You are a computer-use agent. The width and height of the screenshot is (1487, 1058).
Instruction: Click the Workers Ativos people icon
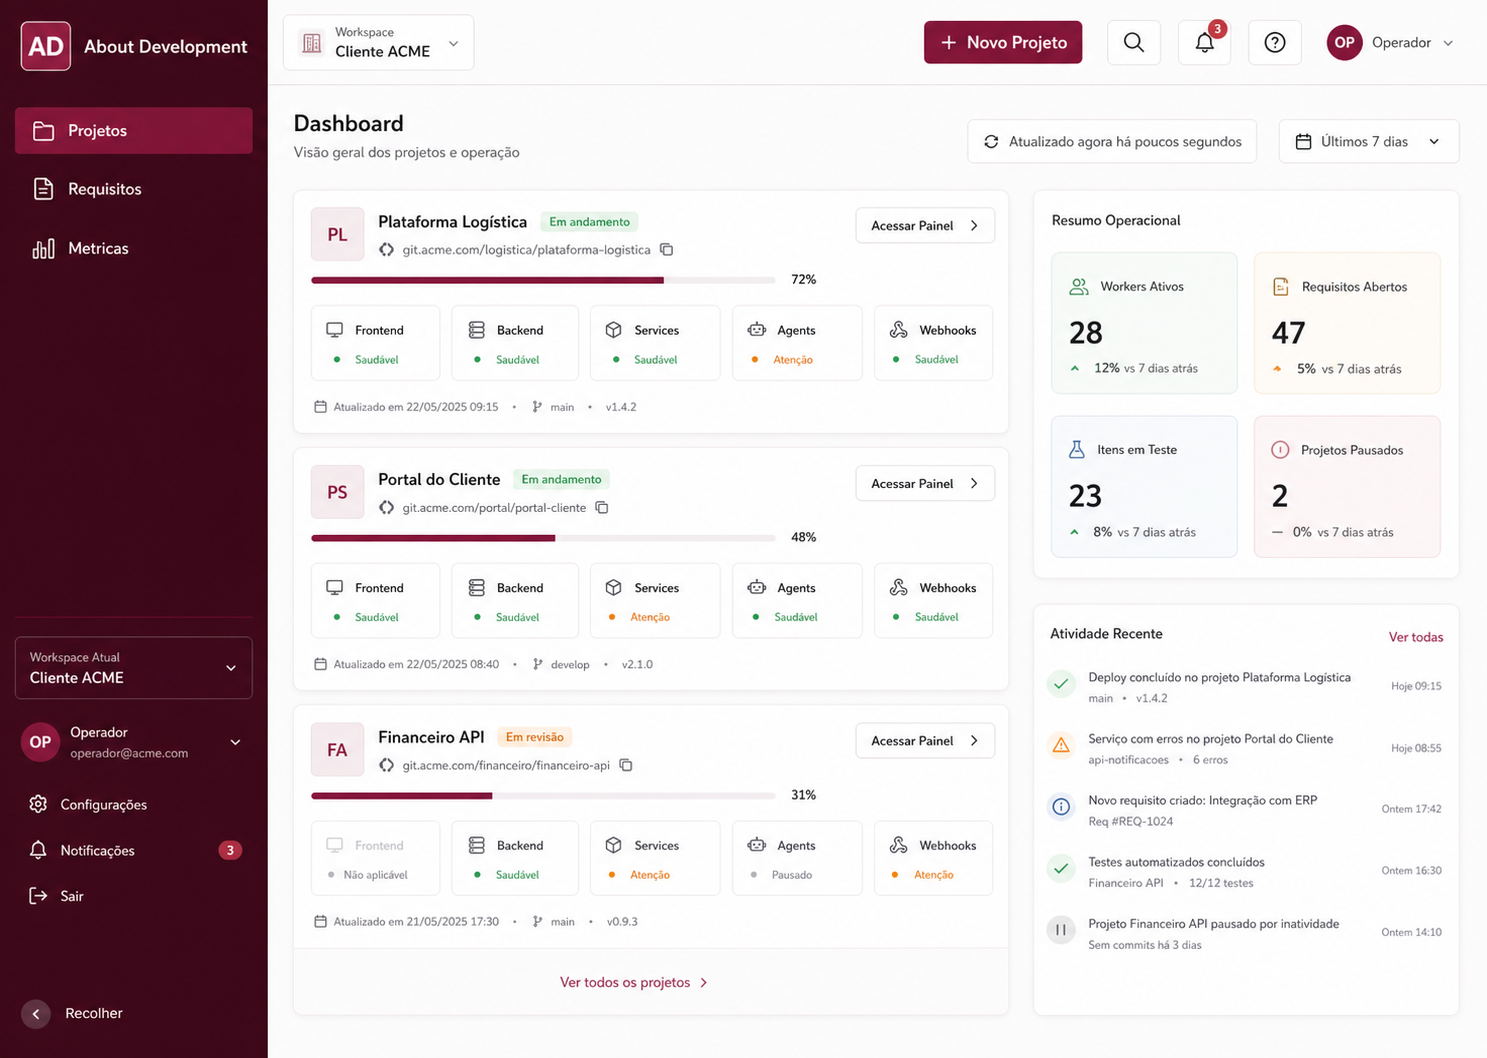point(1079,287)
